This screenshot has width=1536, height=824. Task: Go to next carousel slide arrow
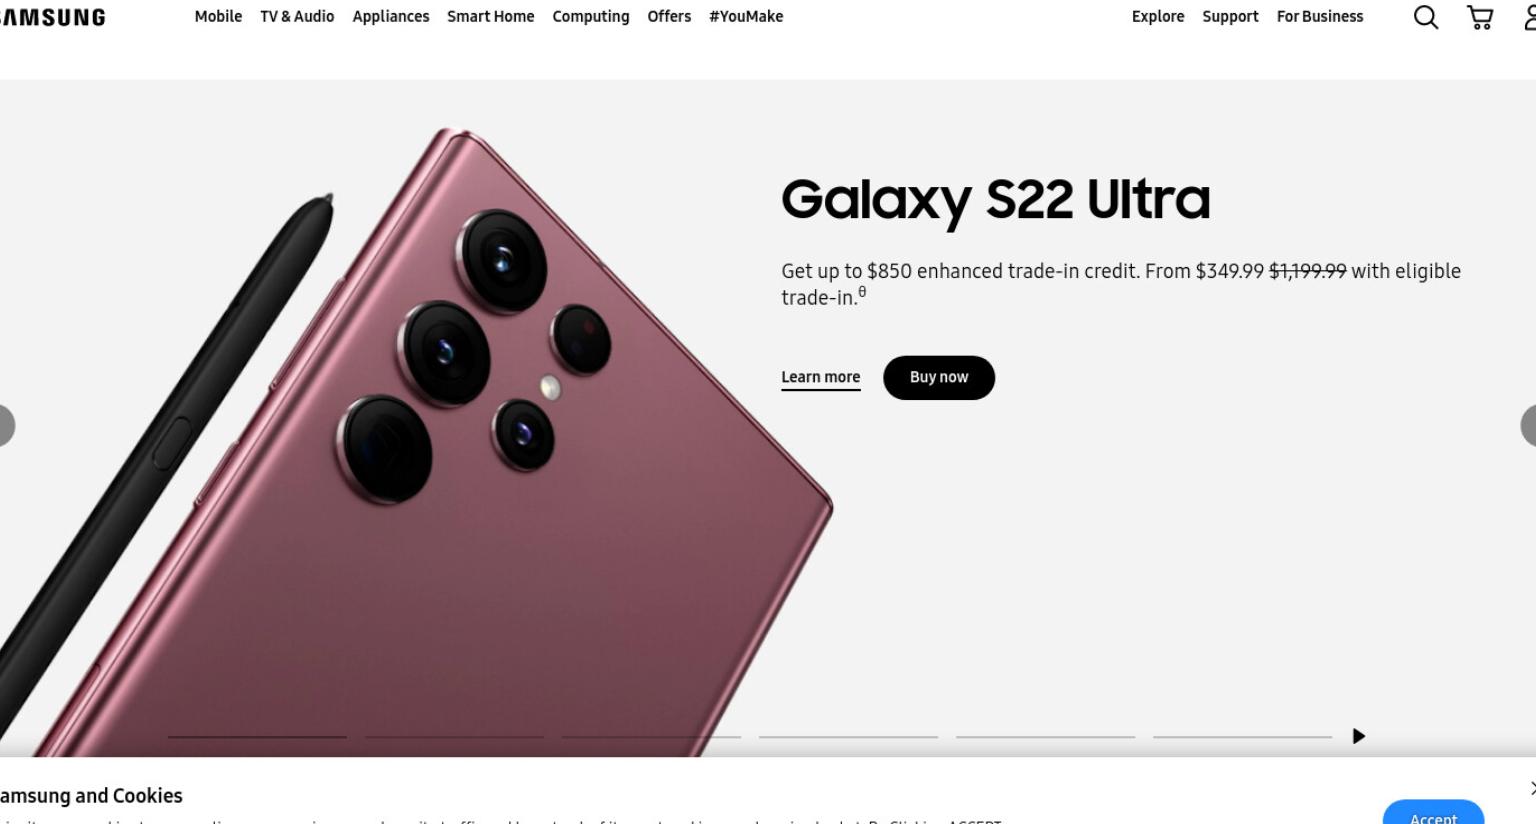1528,425
